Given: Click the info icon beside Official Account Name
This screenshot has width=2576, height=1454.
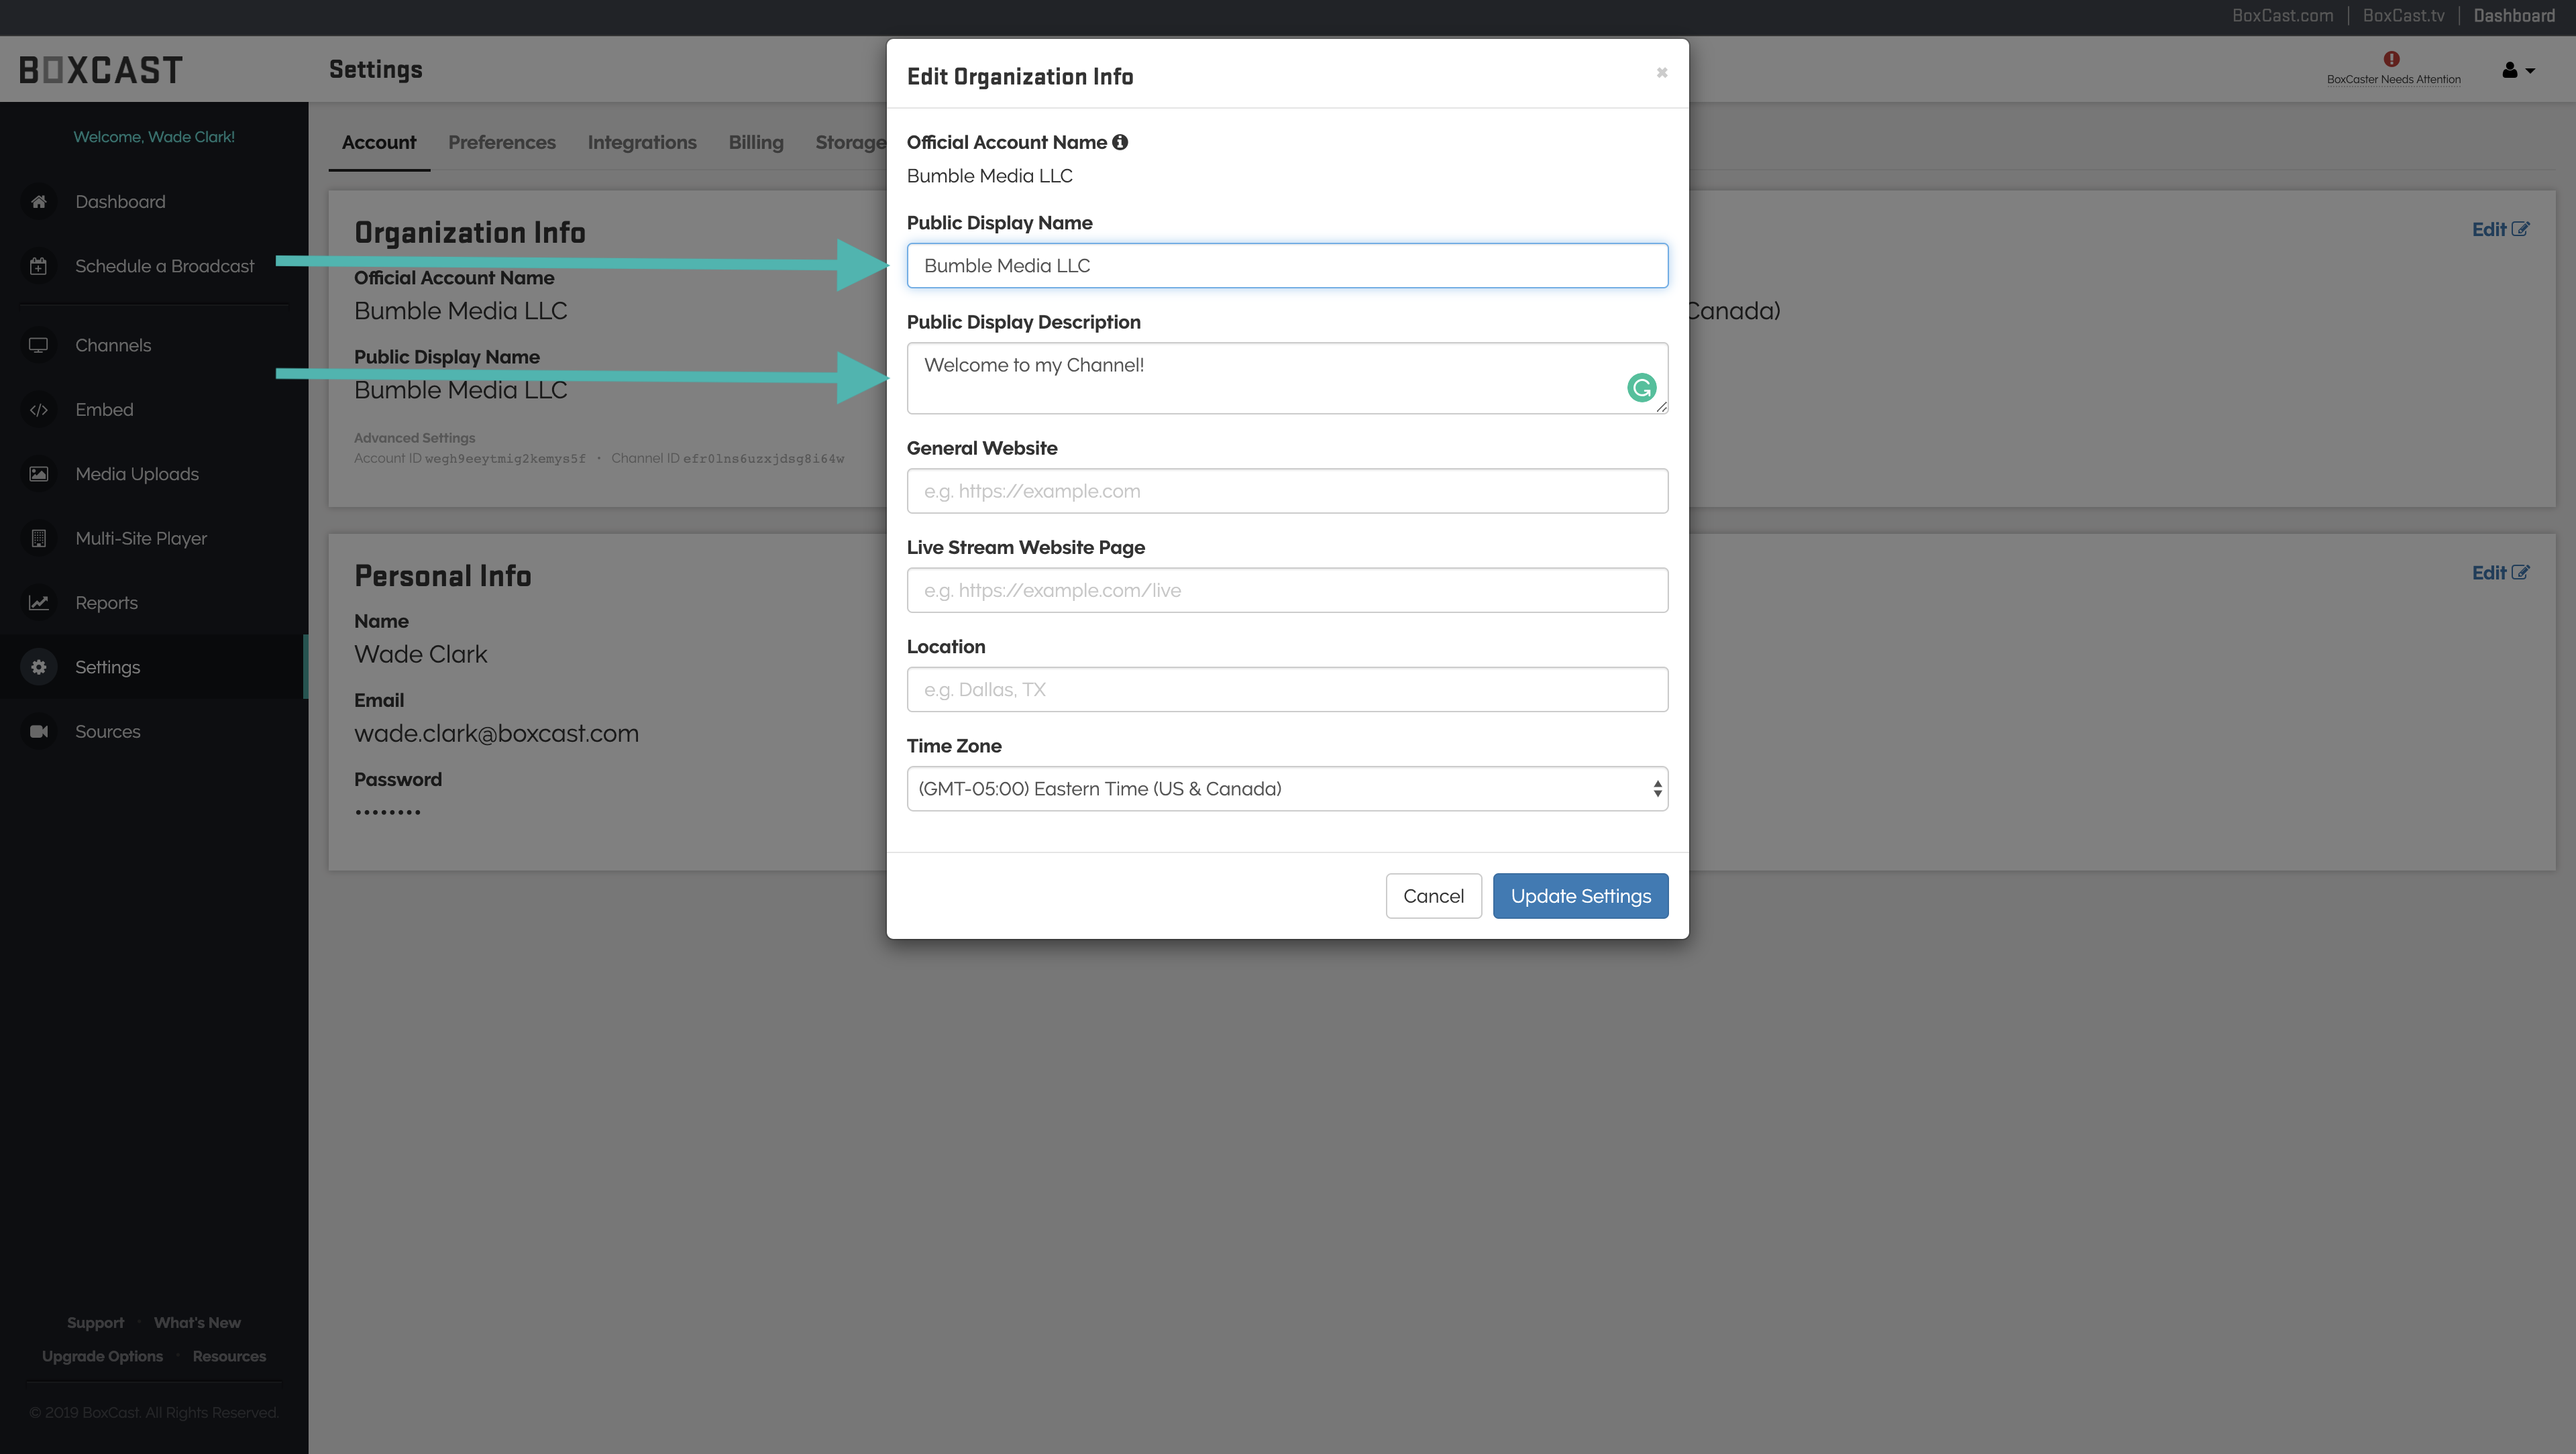Looking at the screenshot, I should (x=1120, y=142).
